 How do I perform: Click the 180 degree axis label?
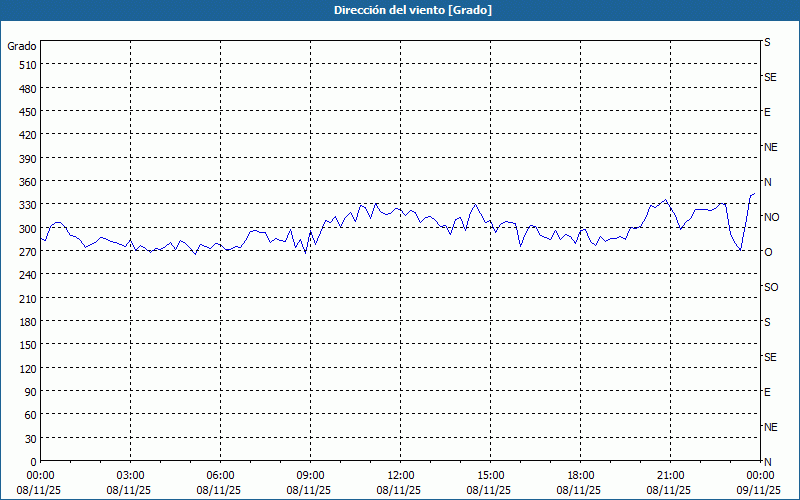point(28,322)
